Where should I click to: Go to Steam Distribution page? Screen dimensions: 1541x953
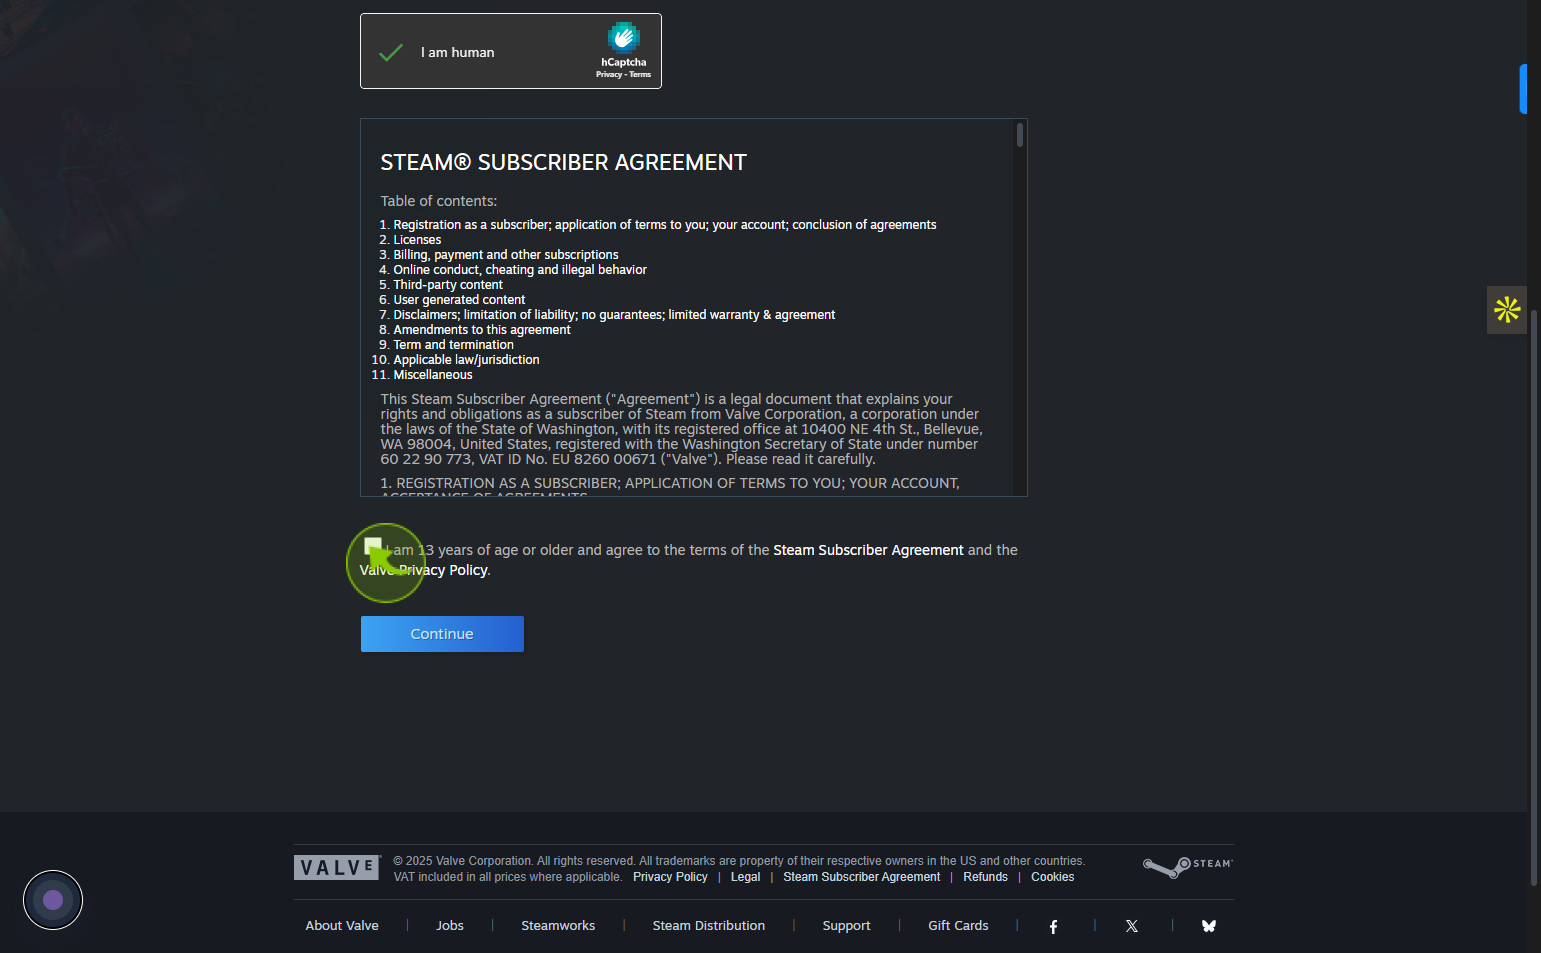[709, 926]
